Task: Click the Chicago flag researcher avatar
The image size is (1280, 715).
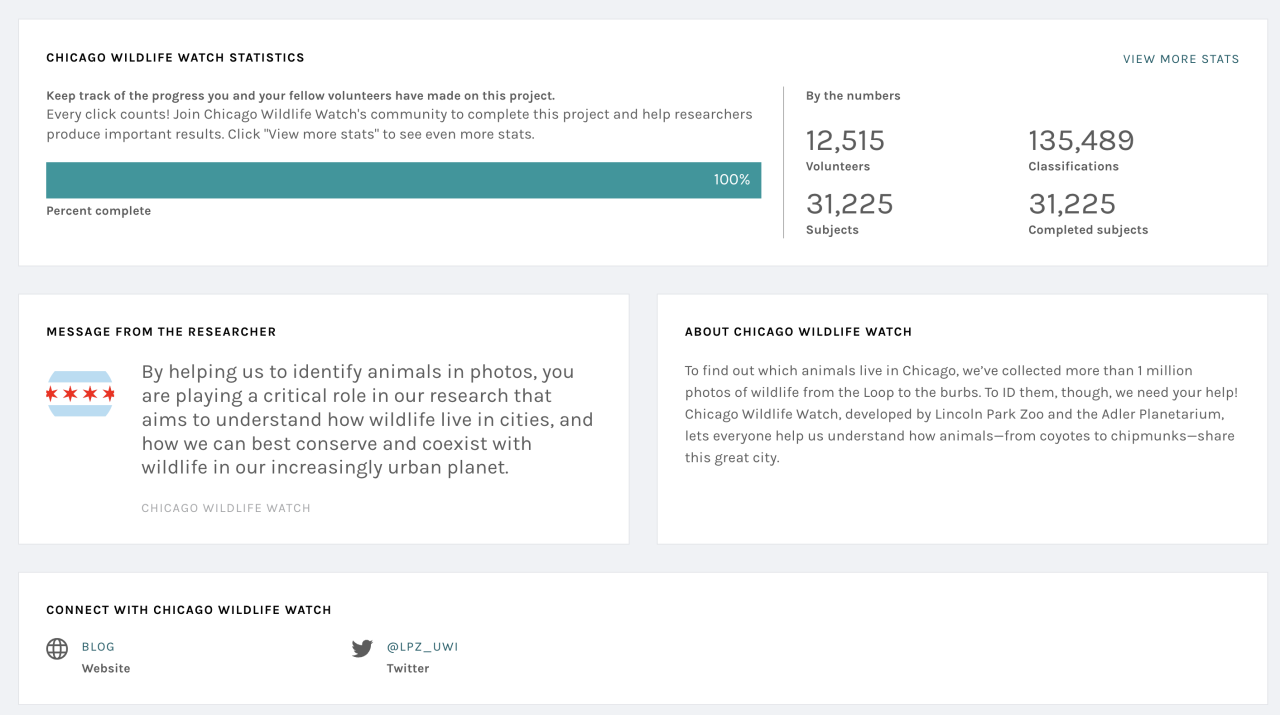Action: [x=80, y=394]
